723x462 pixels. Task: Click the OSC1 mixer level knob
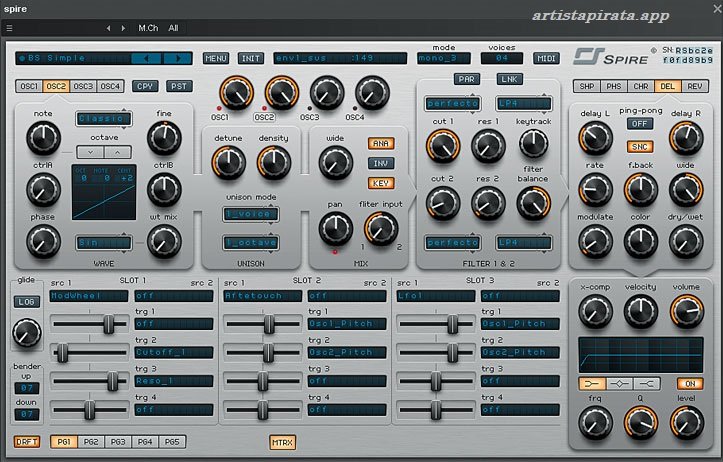click(x=237, y=93)
